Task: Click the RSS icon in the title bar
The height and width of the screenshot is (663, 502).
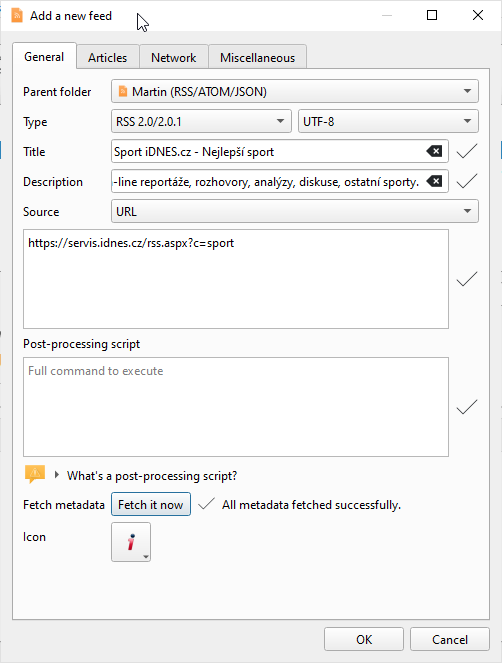Action: click(17, 16)
